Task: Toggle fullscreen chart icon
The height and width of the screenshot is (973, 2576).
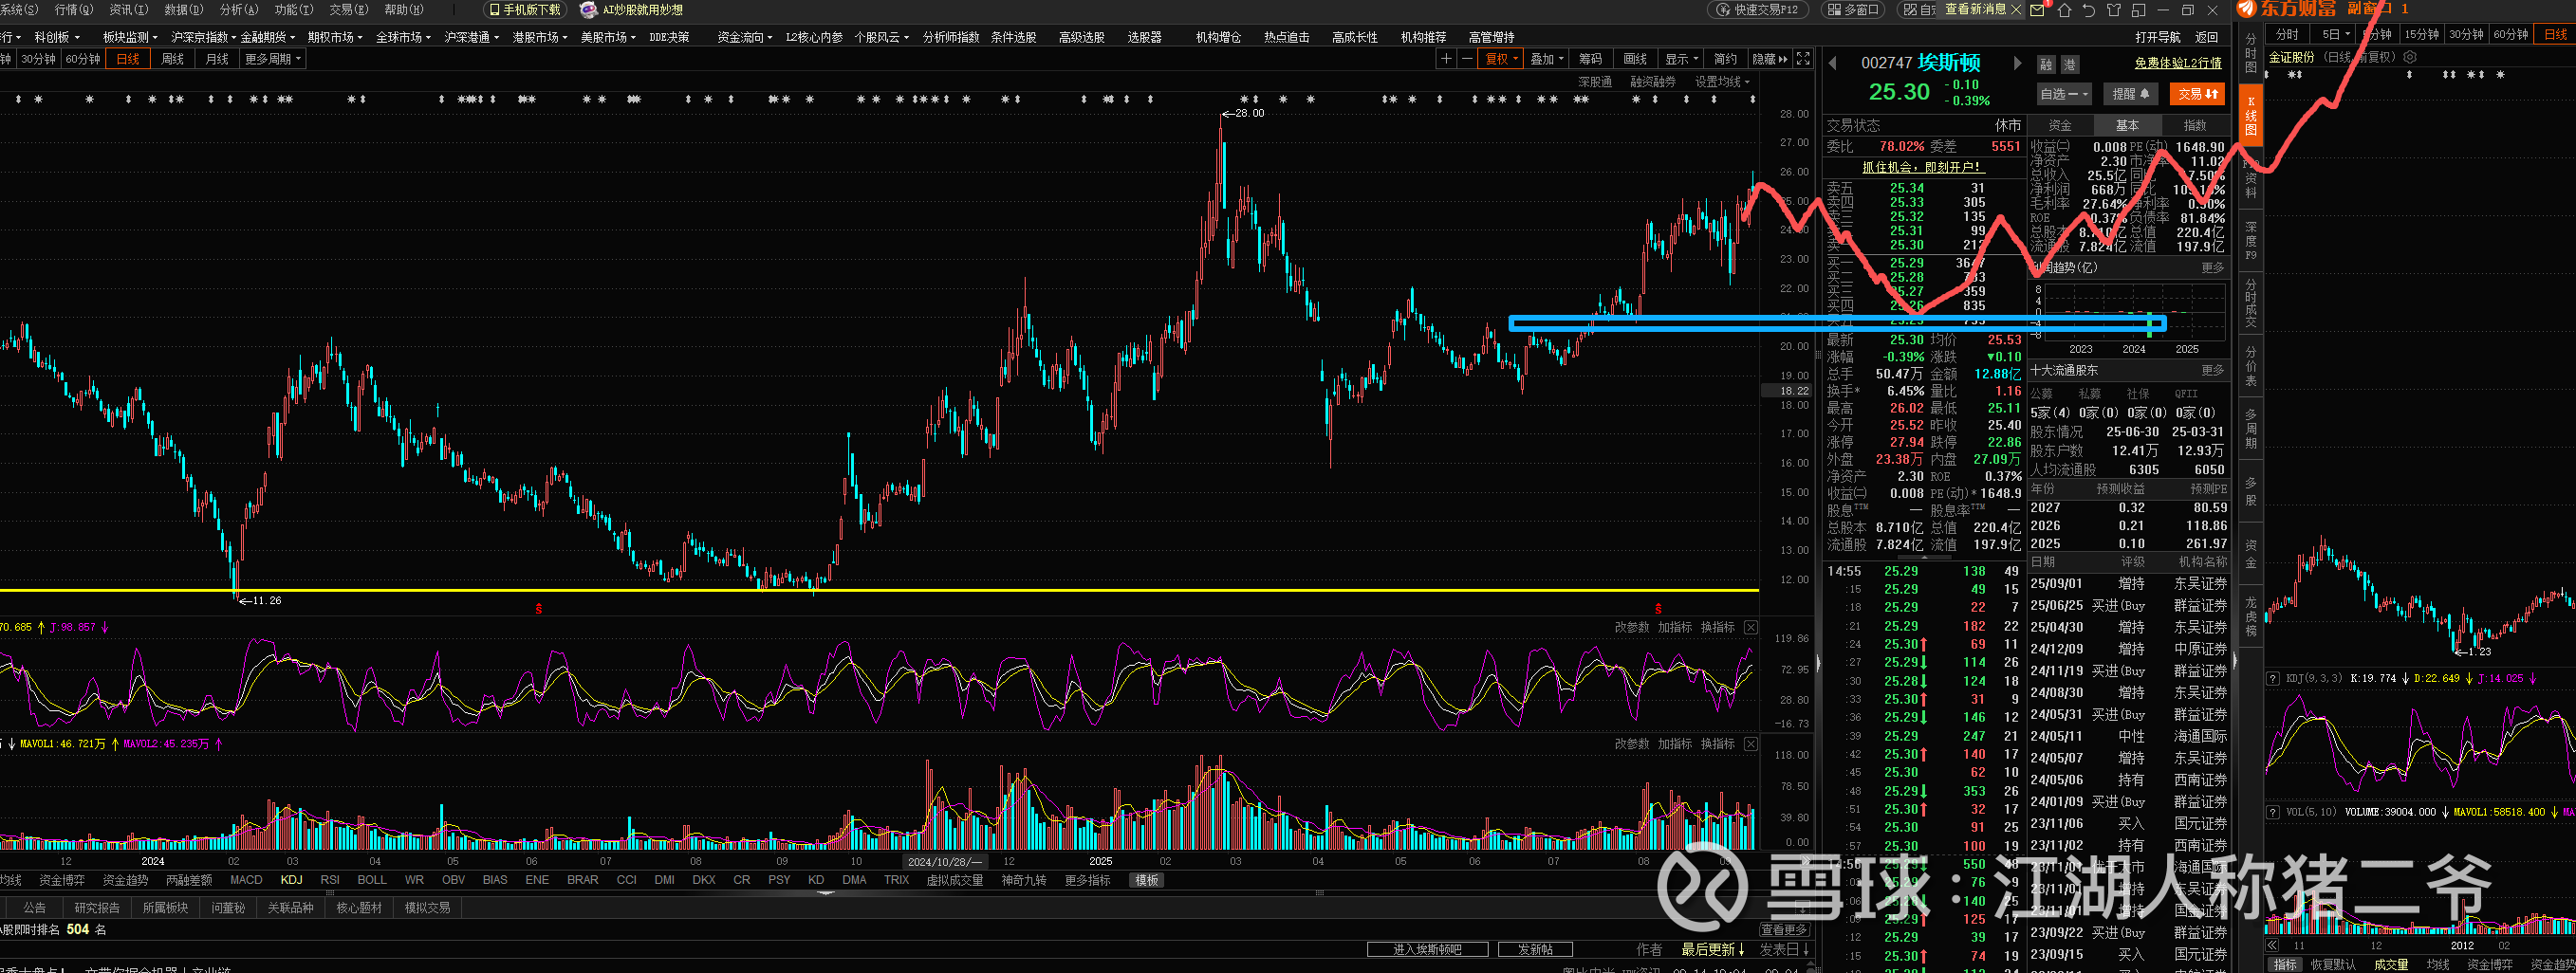Action: tap(1803, 59)
